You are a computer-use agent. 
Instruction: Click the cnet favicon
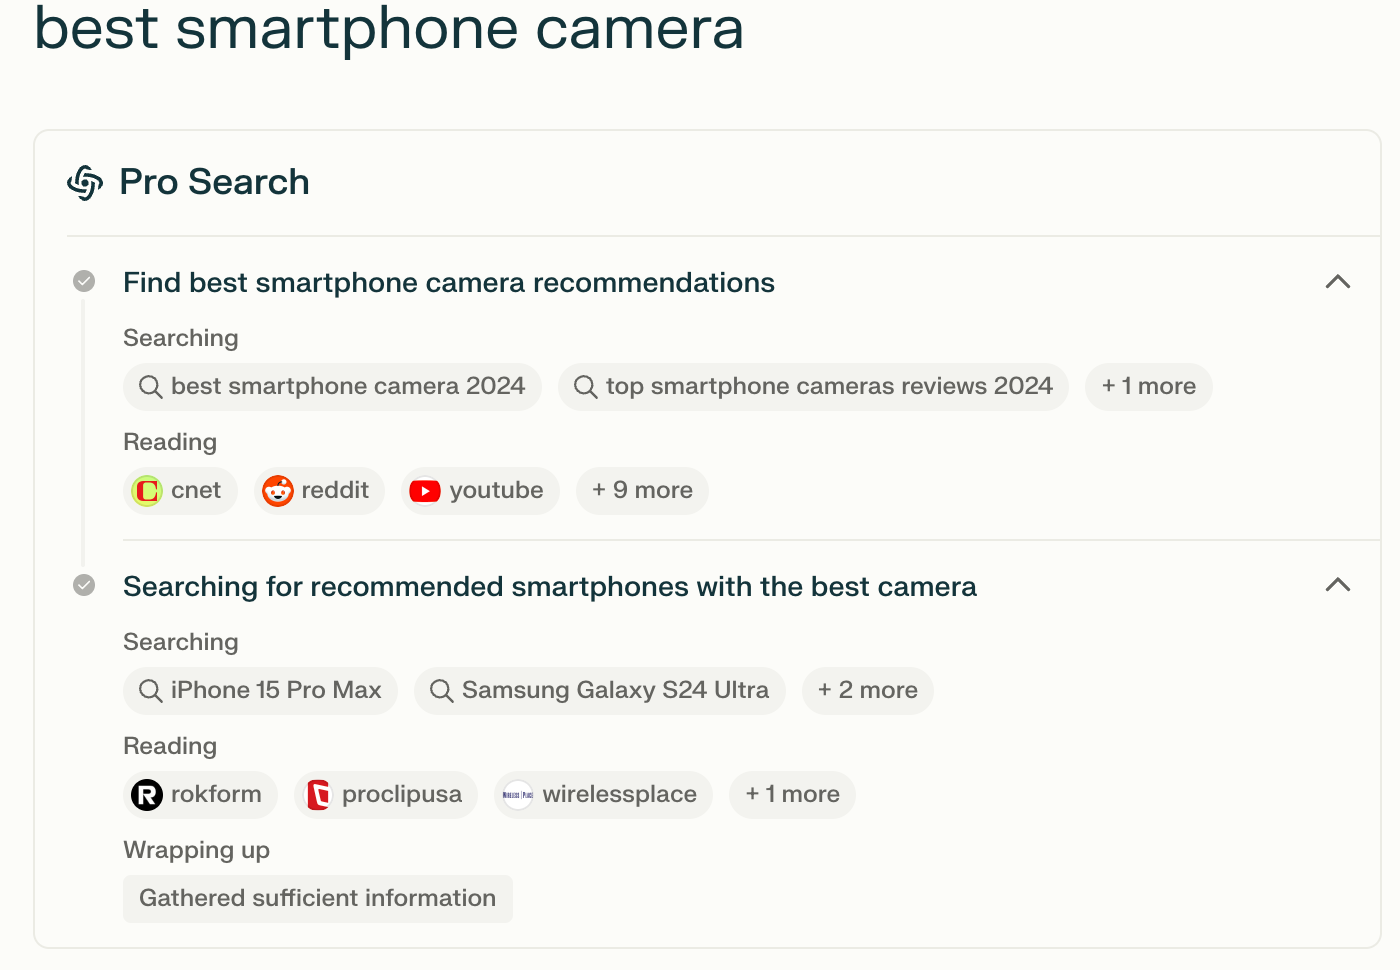(147, 491)
